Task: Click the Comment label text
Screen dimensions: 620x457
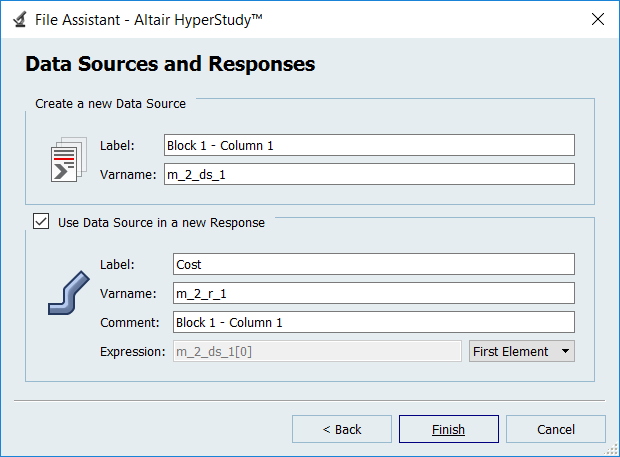Action: (x=129, y=322)
